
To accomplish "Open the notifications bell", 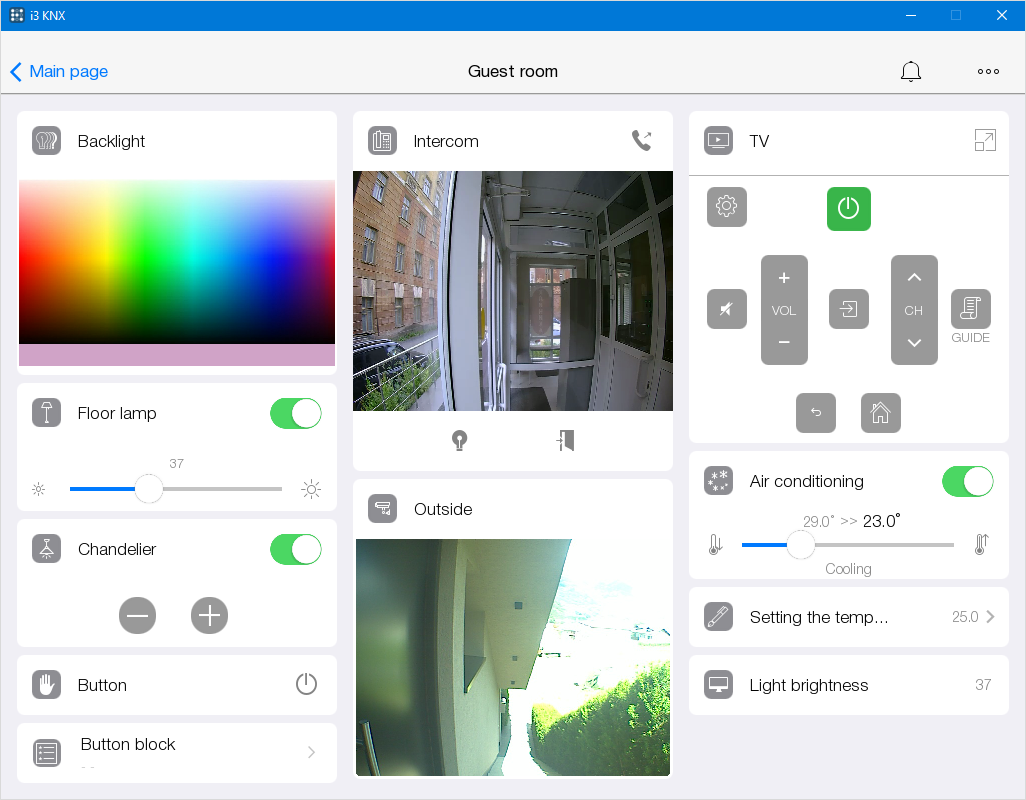I will [x=910, y=71].
